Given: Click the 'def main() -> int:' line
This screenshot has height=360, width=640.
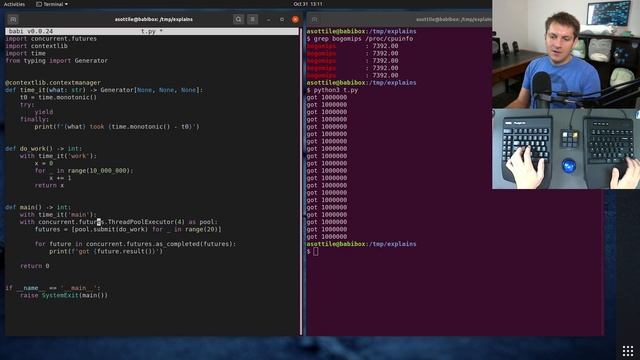Looking at the screenshot, I should [x=38, y=207].
